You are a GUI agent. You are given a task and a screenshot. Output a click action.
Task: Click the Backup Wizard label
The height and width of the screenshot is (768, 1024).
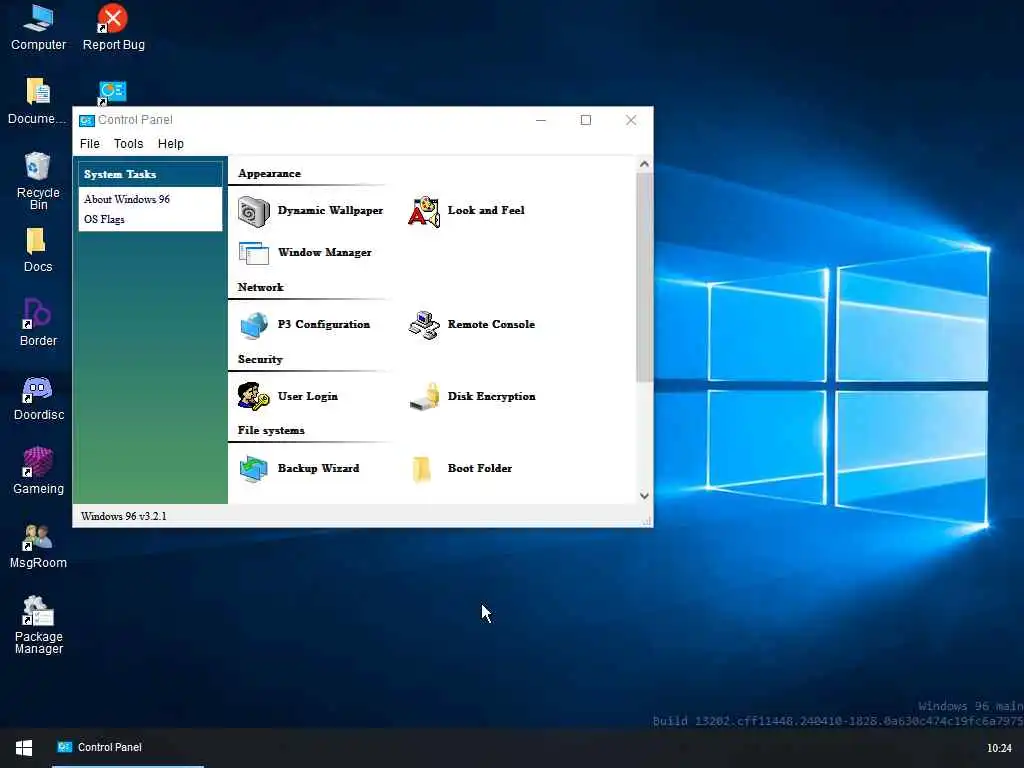(318, 468)
